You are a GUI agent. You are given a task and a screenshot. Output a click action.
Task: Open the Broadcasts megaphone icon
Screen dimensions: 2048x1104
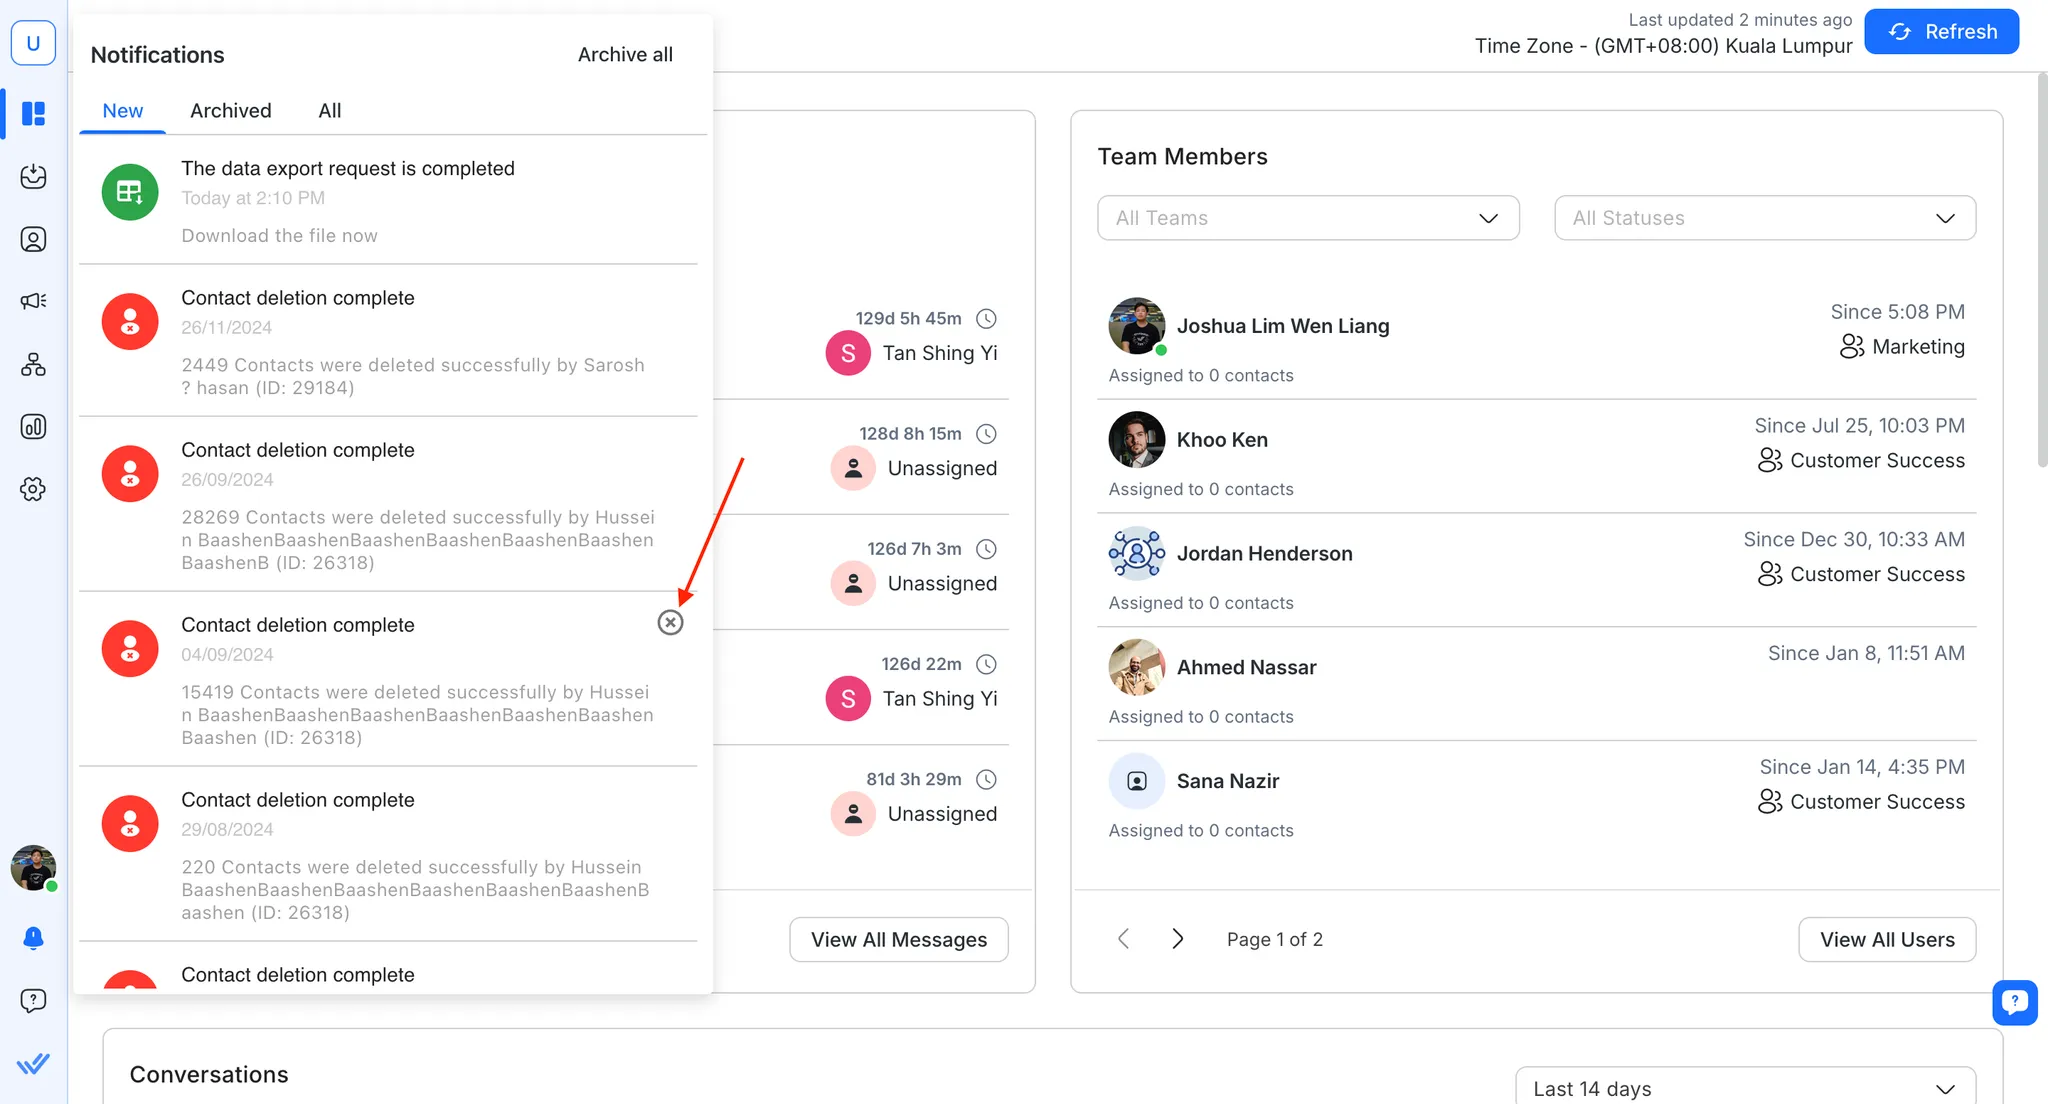[x=33, y=301]
